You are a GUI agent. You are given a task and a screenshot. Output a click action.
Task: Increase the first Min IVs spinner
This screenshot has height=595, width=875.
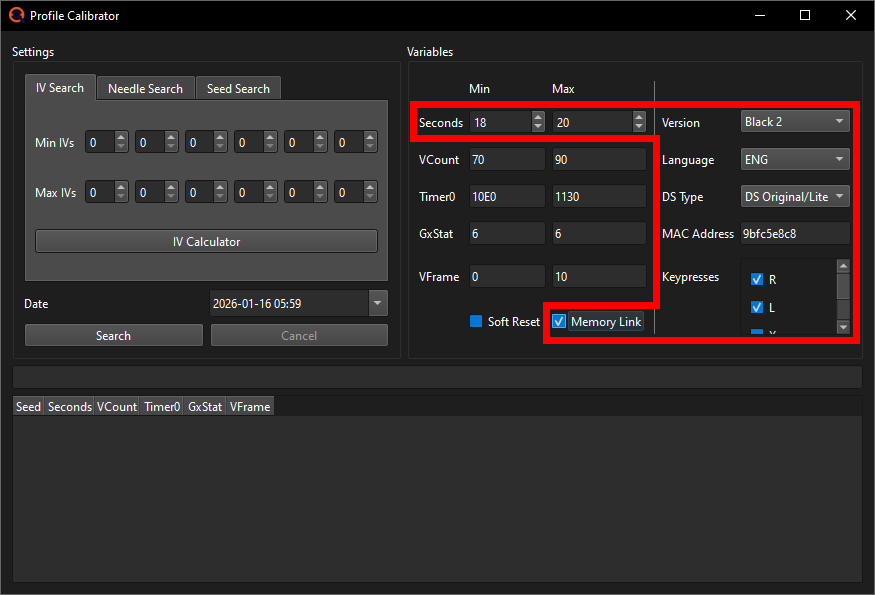click(x=123, y=137)
